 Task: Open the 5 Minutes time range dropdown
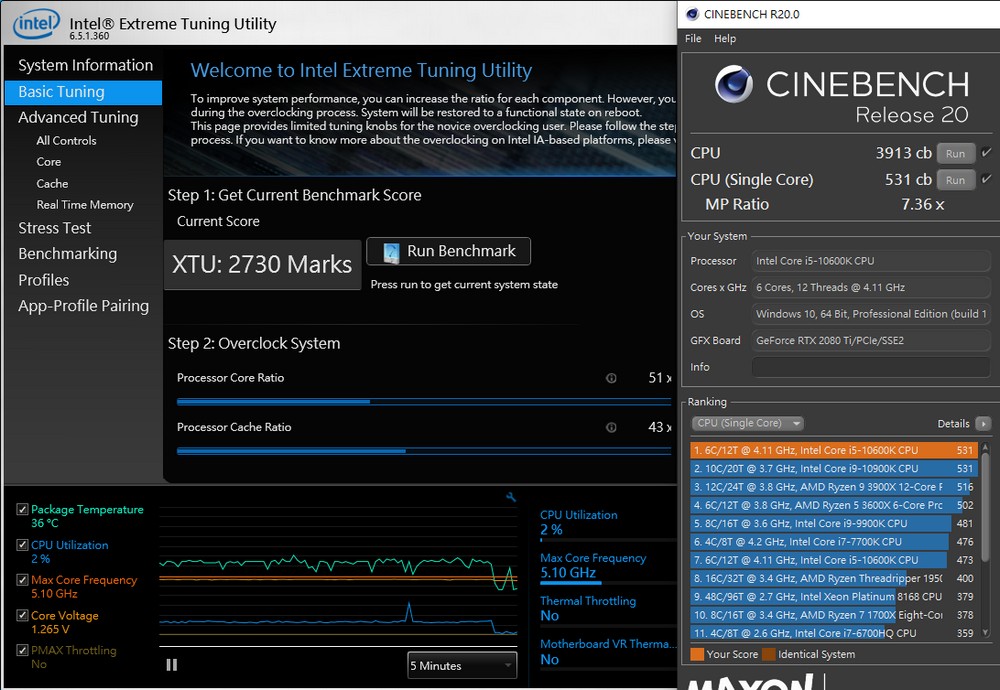point(462,665)
